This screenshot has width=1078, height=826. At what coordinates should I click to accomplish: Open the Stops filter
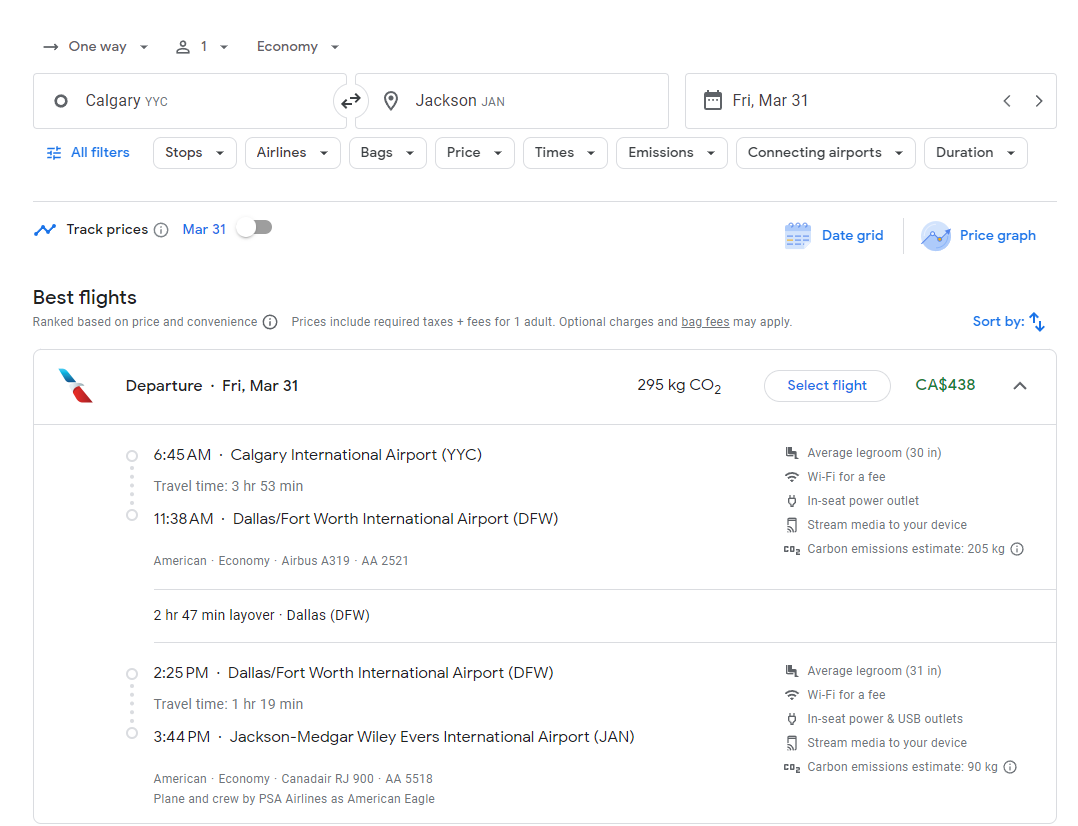[x=194, y=153]
